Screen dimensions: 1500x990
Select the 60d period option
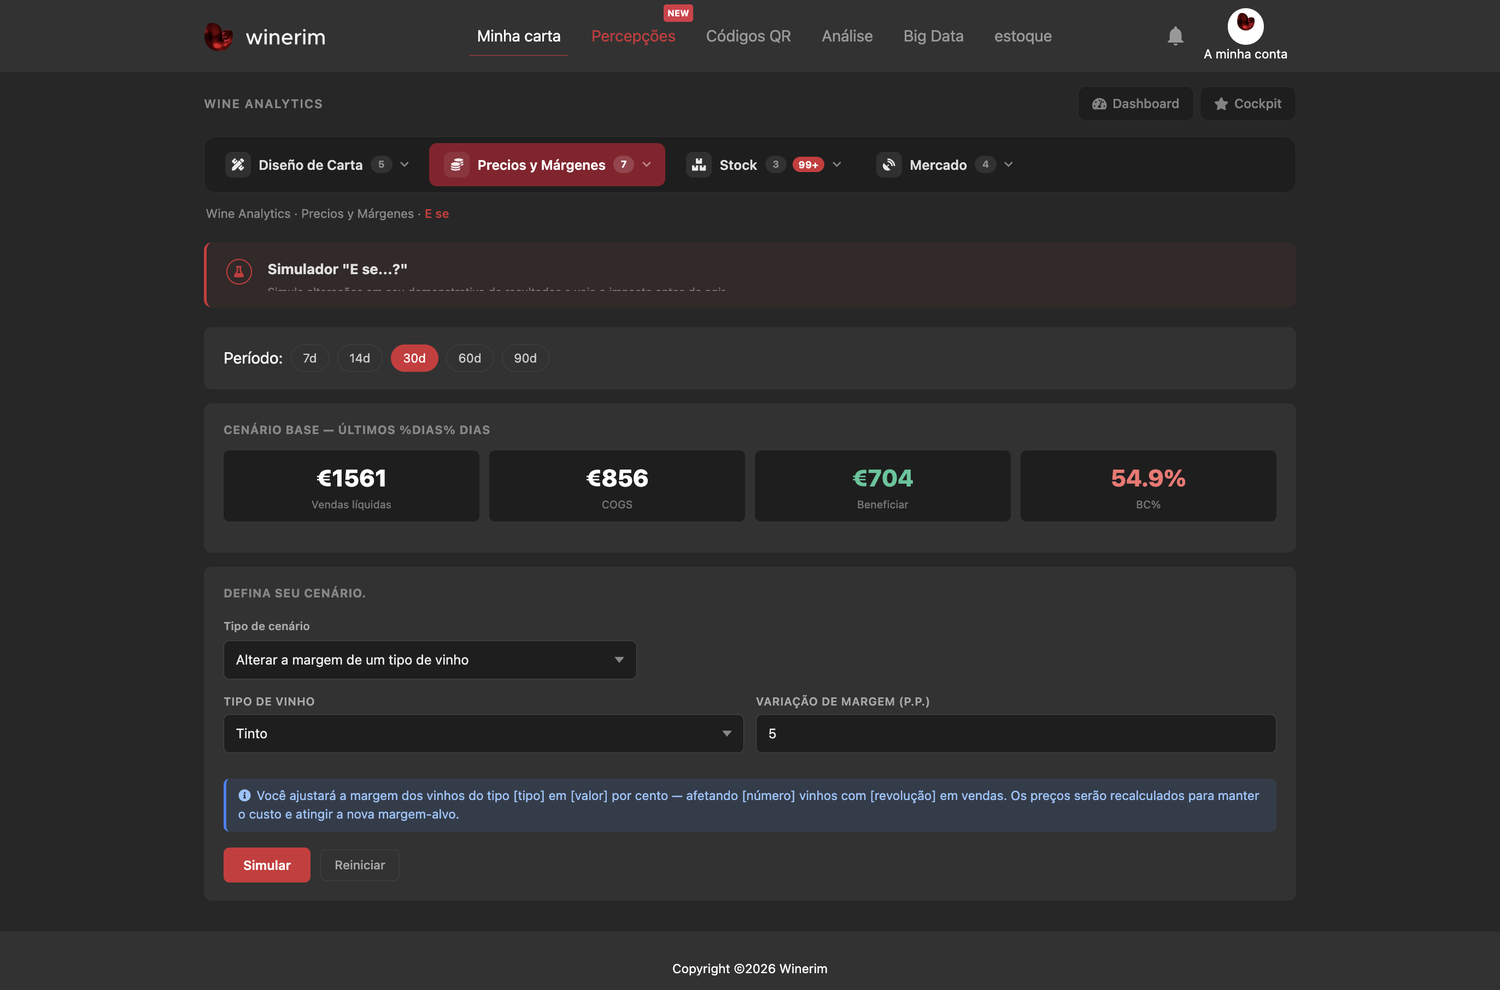pyautogui.click(x=470, y=358)
